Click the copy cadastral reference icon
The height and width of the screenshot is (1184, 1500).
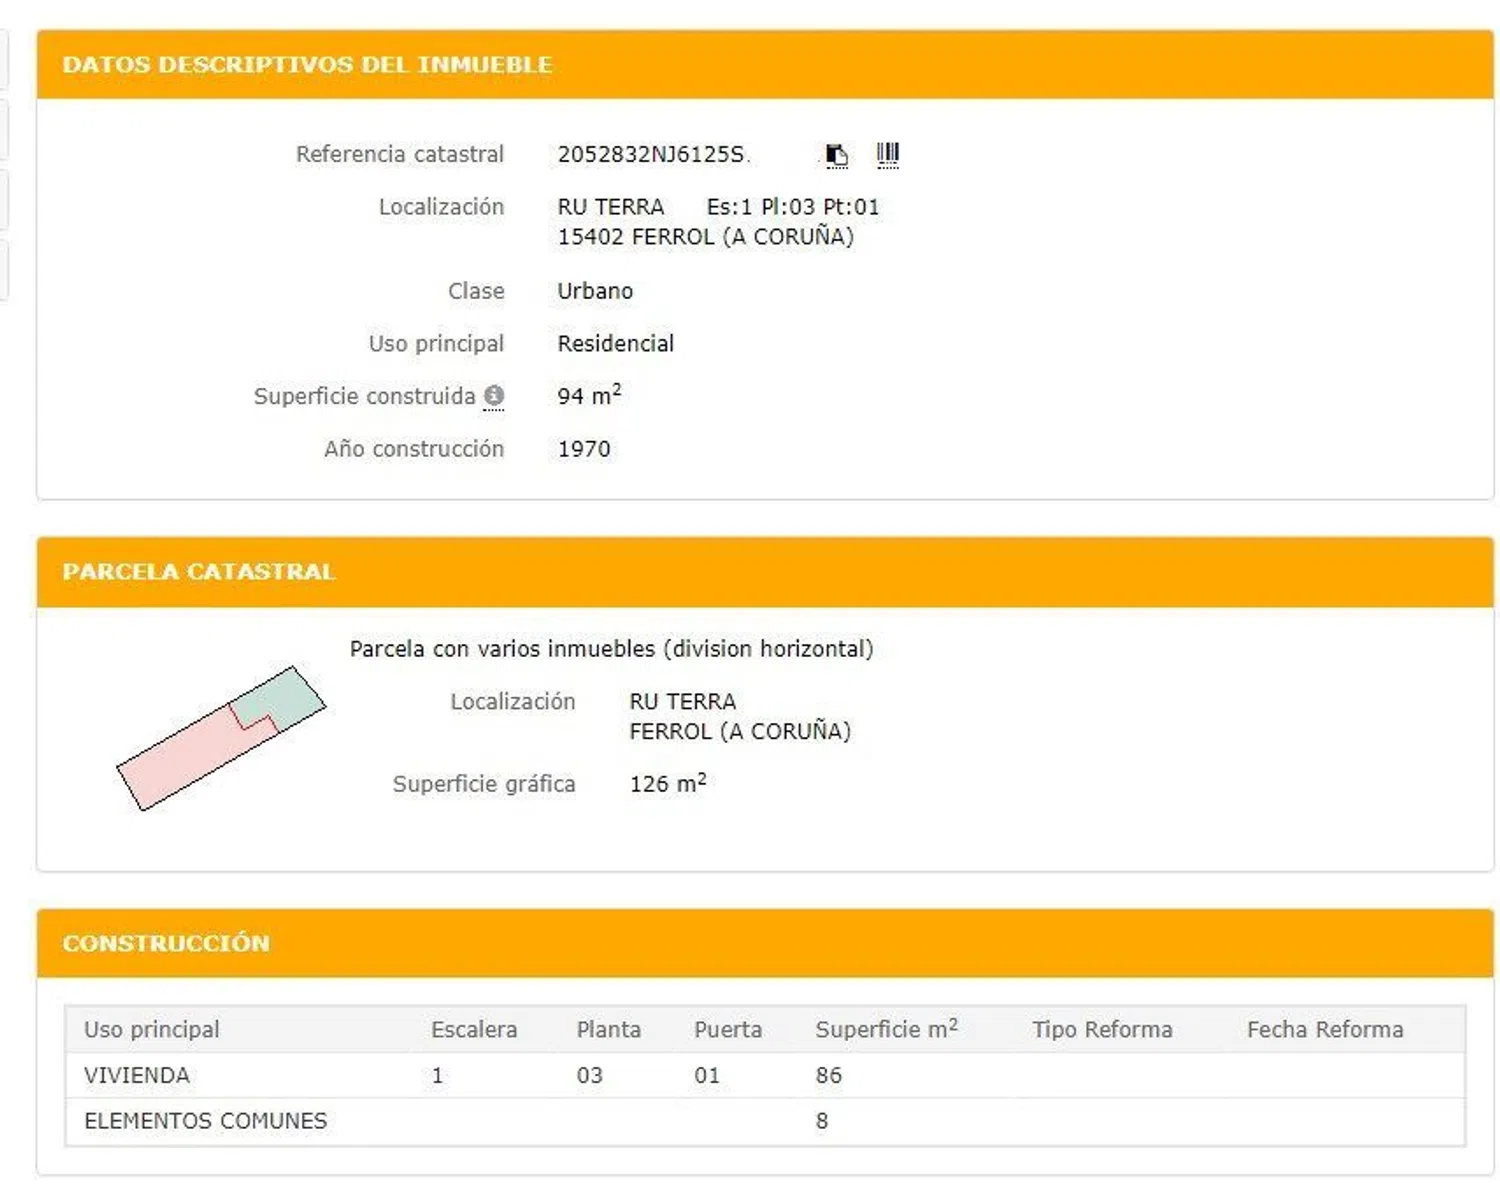point(836,155)
